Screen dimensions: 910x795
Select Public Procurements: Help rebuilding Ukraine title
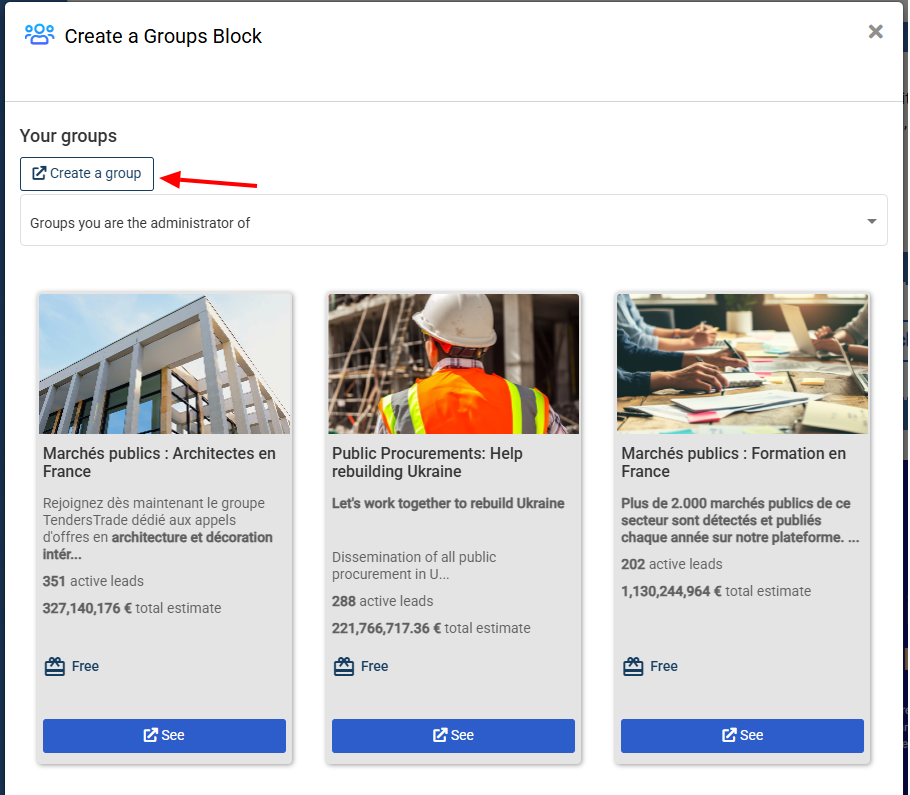coord(427,462)
